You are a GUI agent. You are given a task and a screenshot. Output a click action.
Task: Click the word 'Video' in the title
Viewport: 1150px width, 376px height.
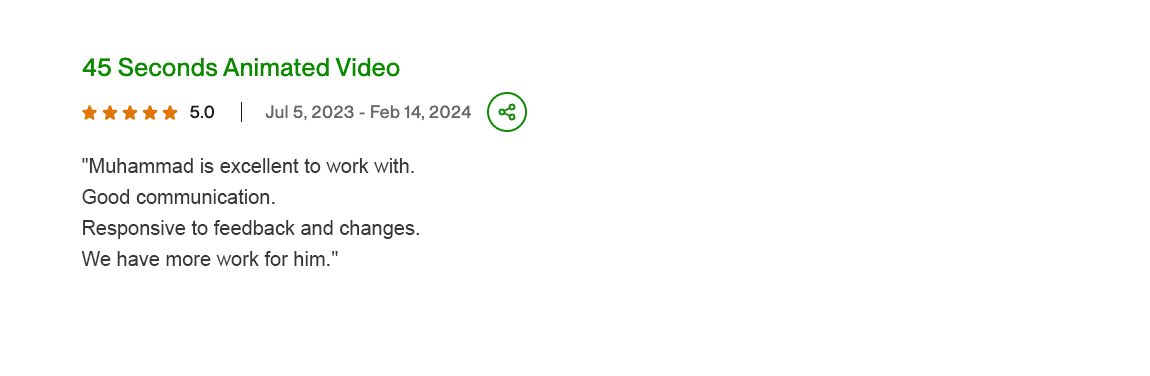click(367, 67)
